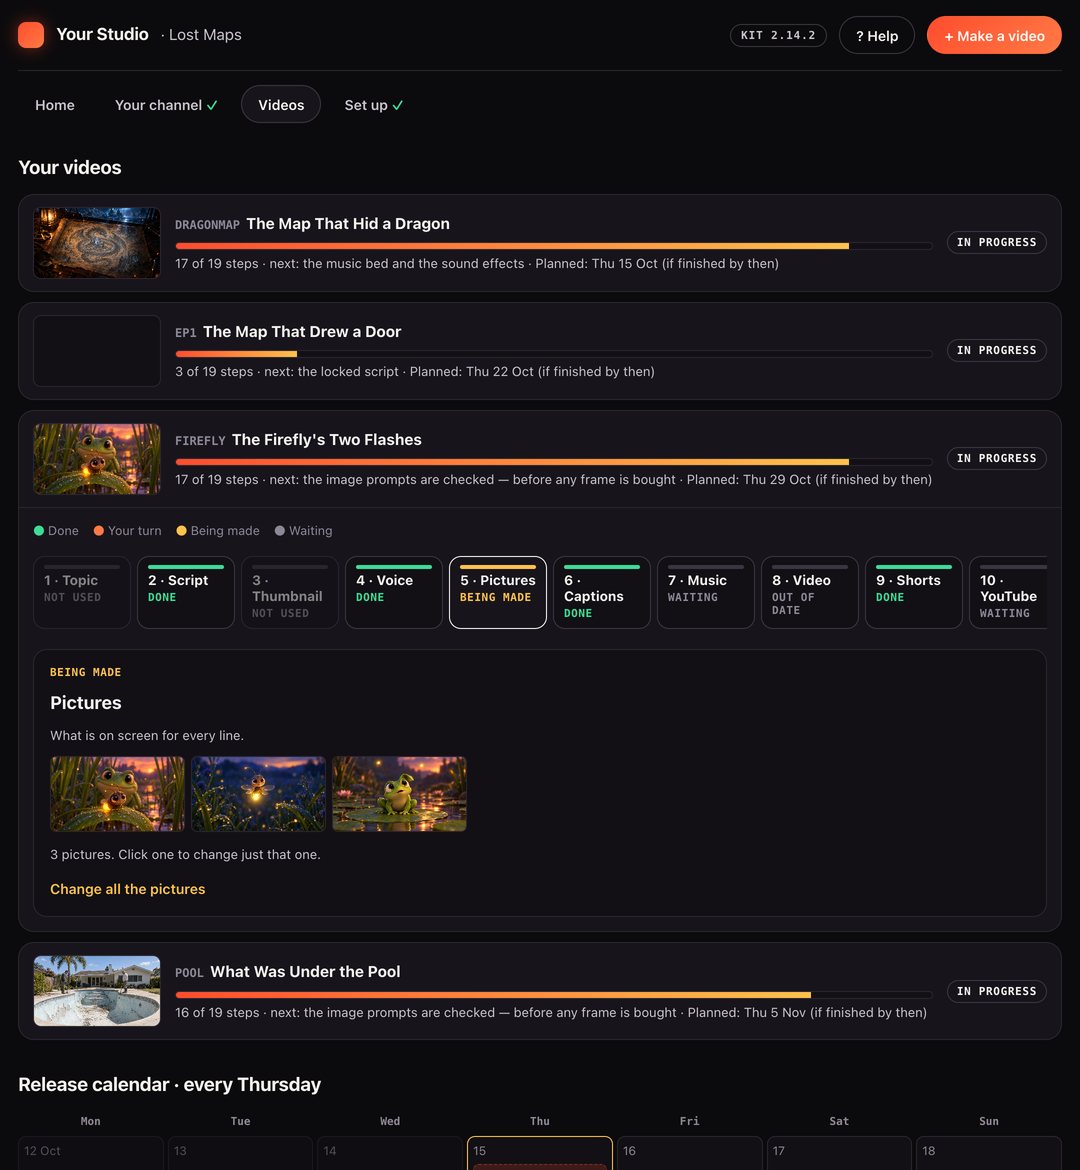The width and height of the screenshot is (1080, 1170).
Task: Click the orange Your Studio logo square
Action: click(x=31, y=35)
